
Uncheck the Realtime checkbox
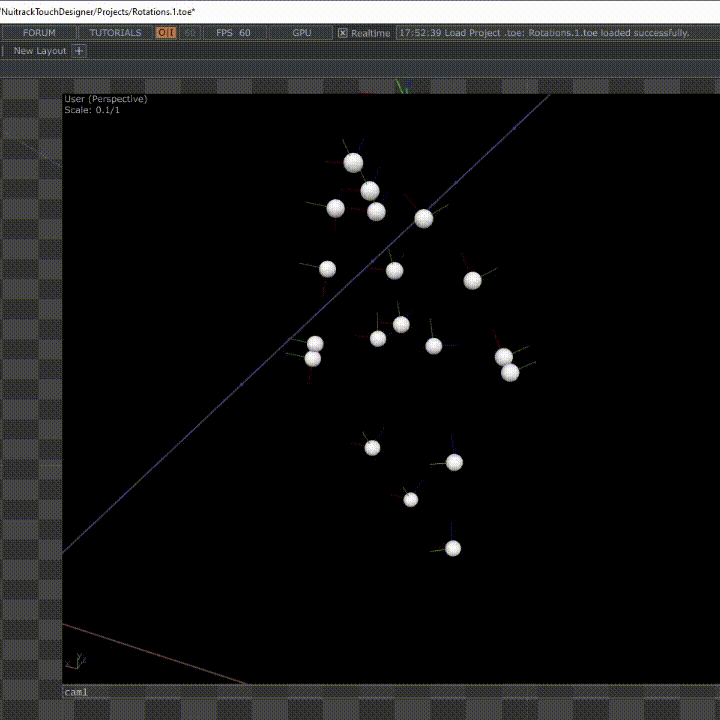(343, 33)
